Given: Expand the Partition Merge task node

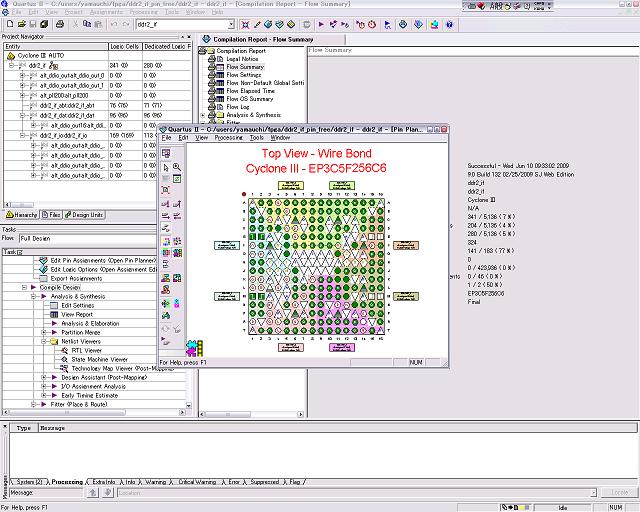Looking at the screenshot, I should (44, 332).
